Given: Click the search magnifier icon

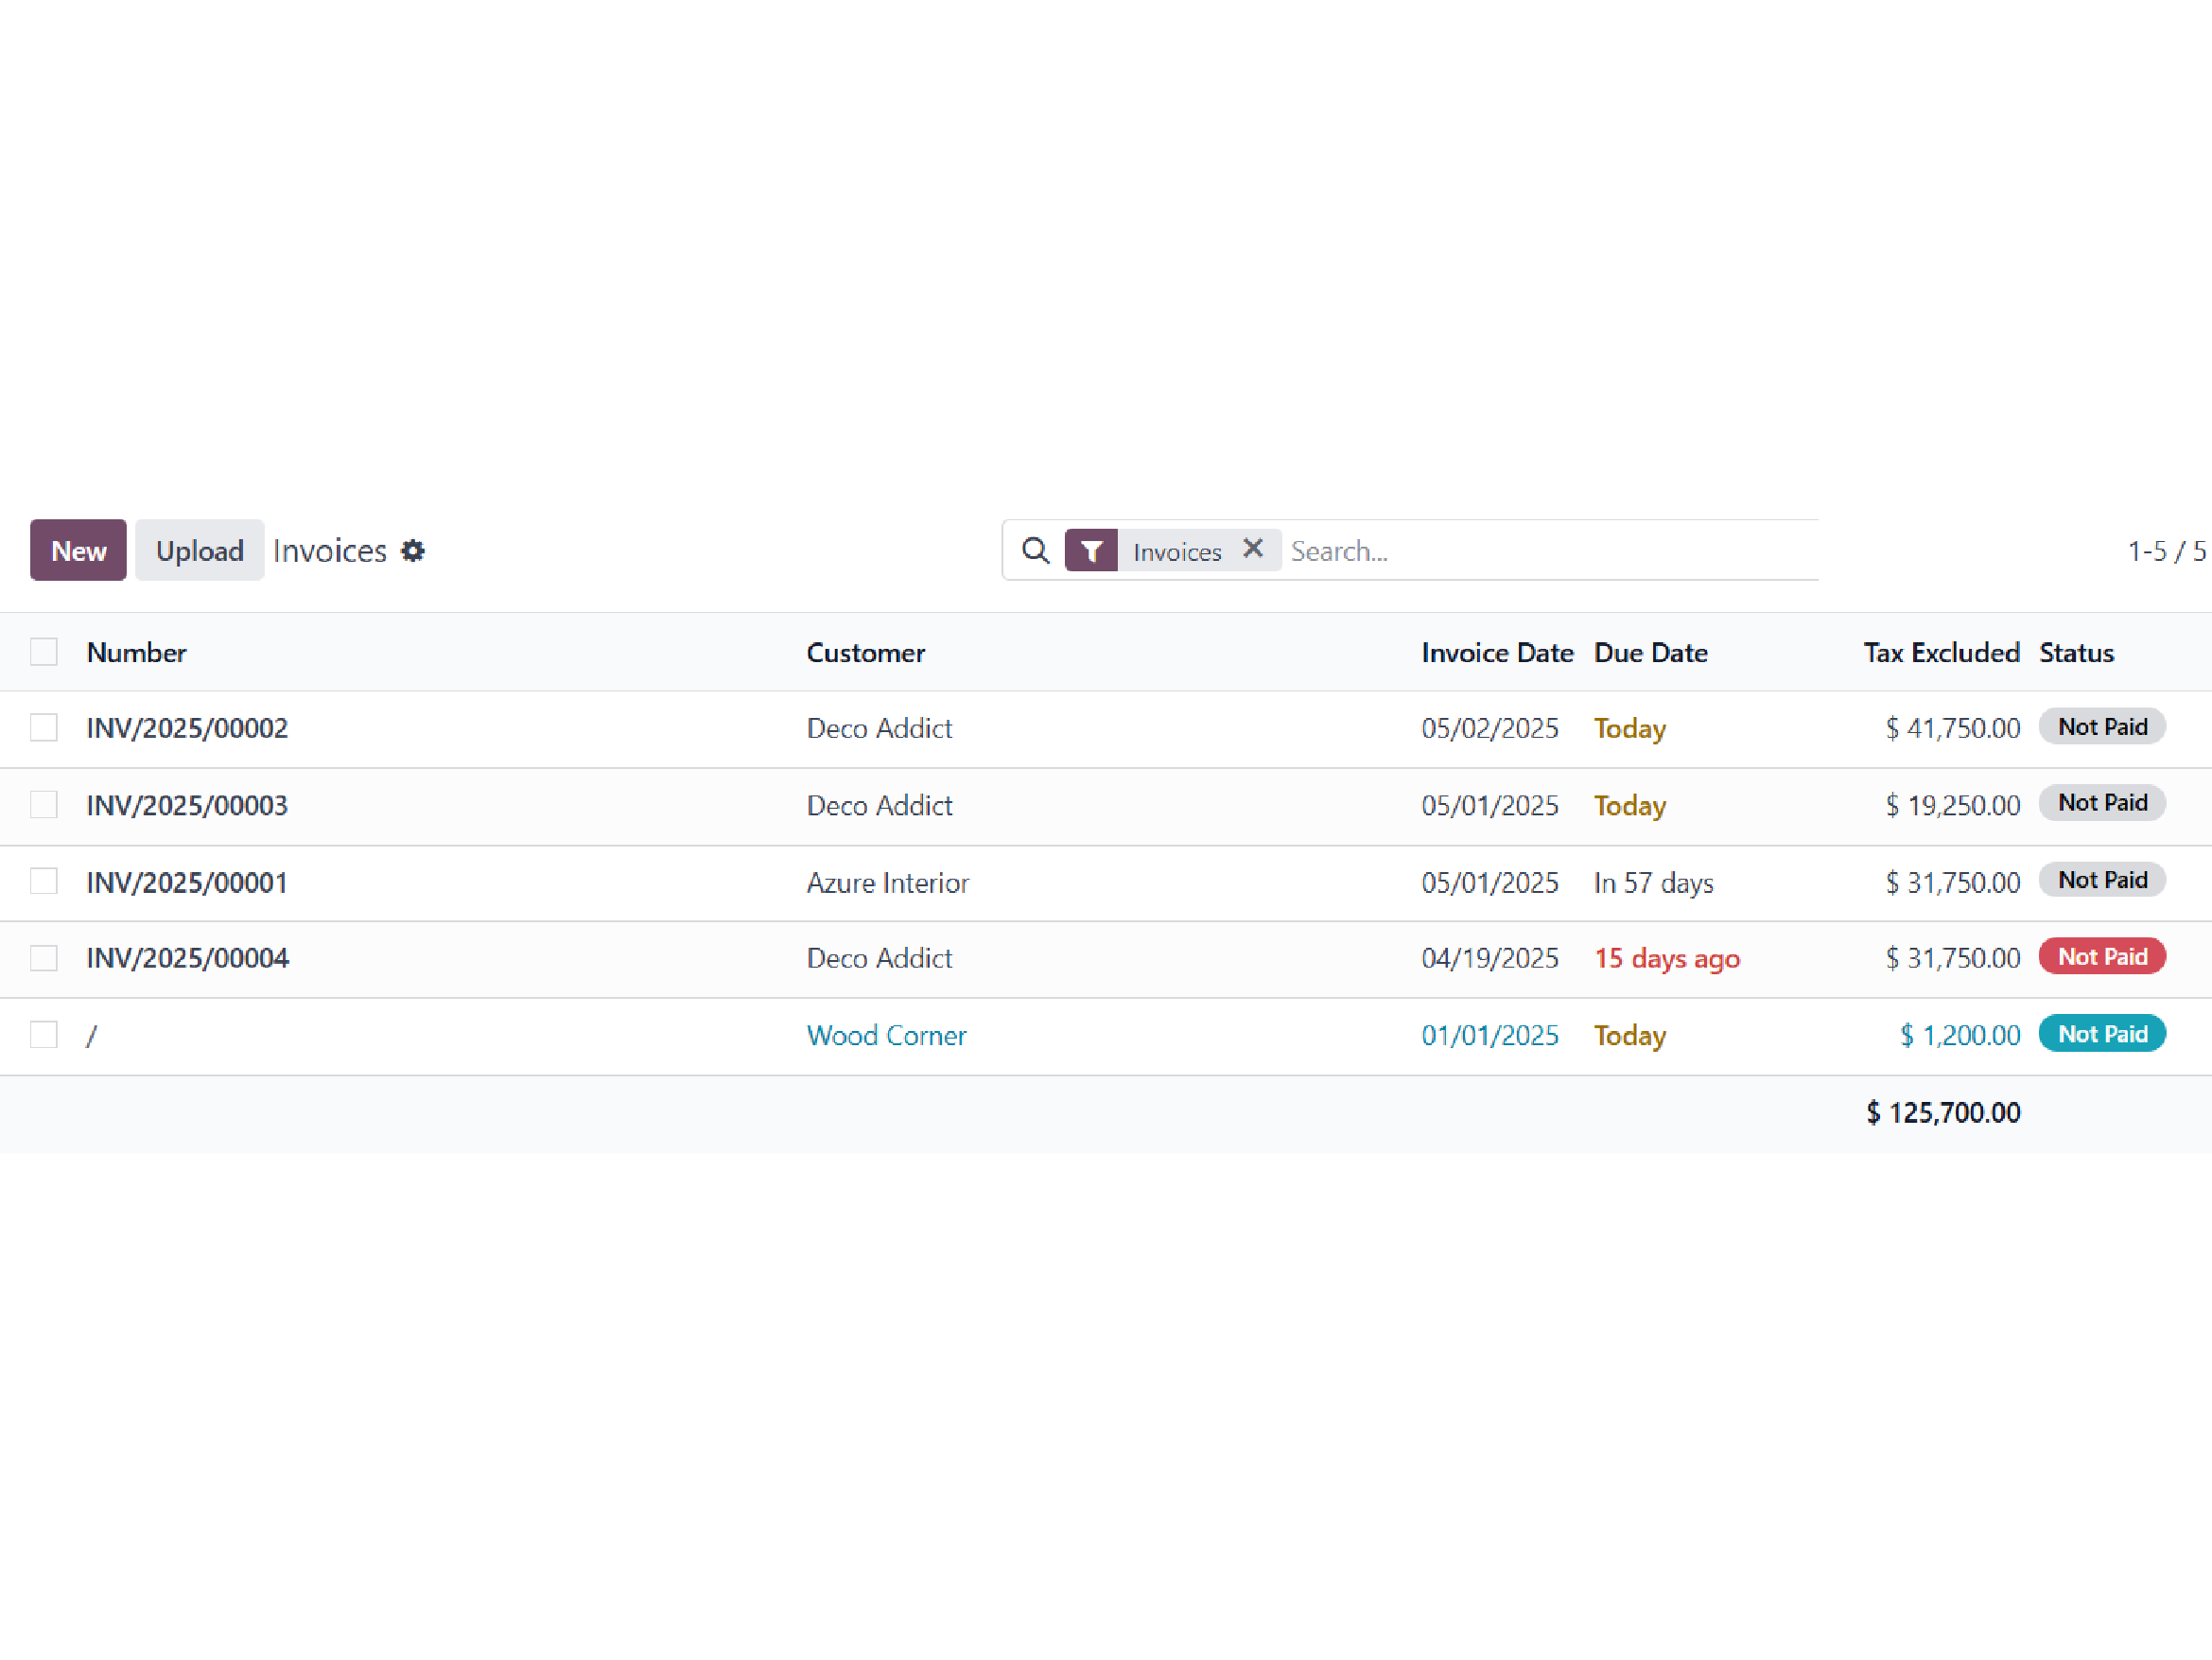Looking at the screenshot, I should click(x=1035, y=551).
